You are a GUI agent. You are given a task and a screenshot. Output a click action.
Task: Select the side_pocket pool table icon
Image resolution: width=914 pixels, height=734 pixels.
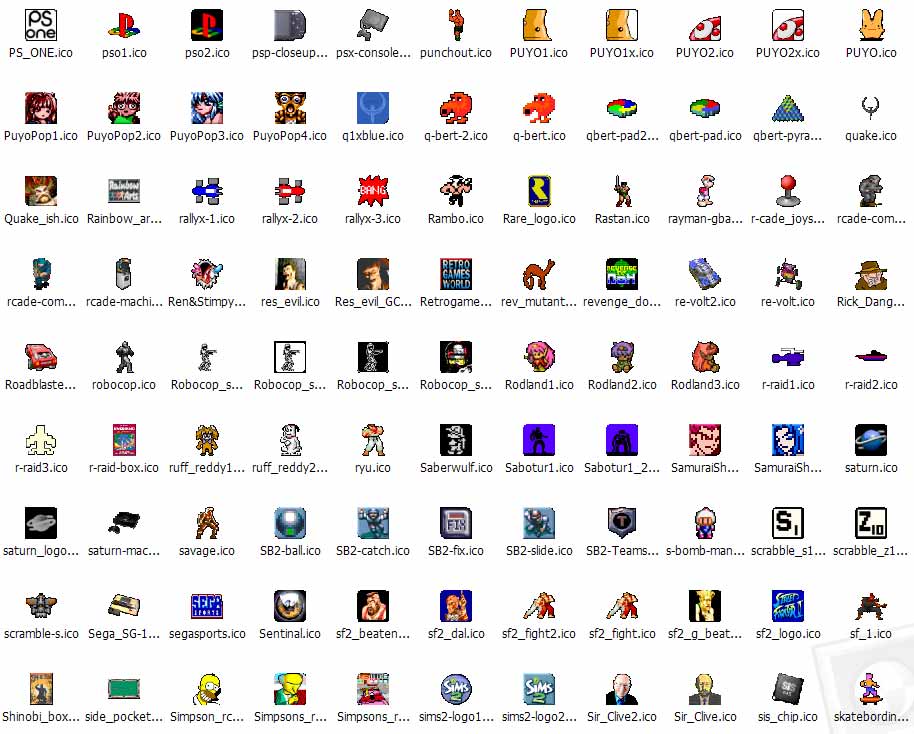tap(124, 689)
